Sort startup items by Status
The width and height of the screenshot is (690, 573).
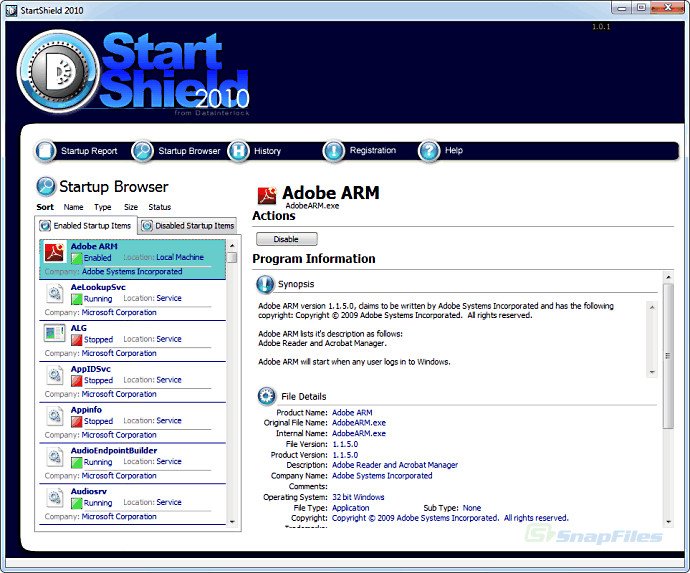point(159,207)
